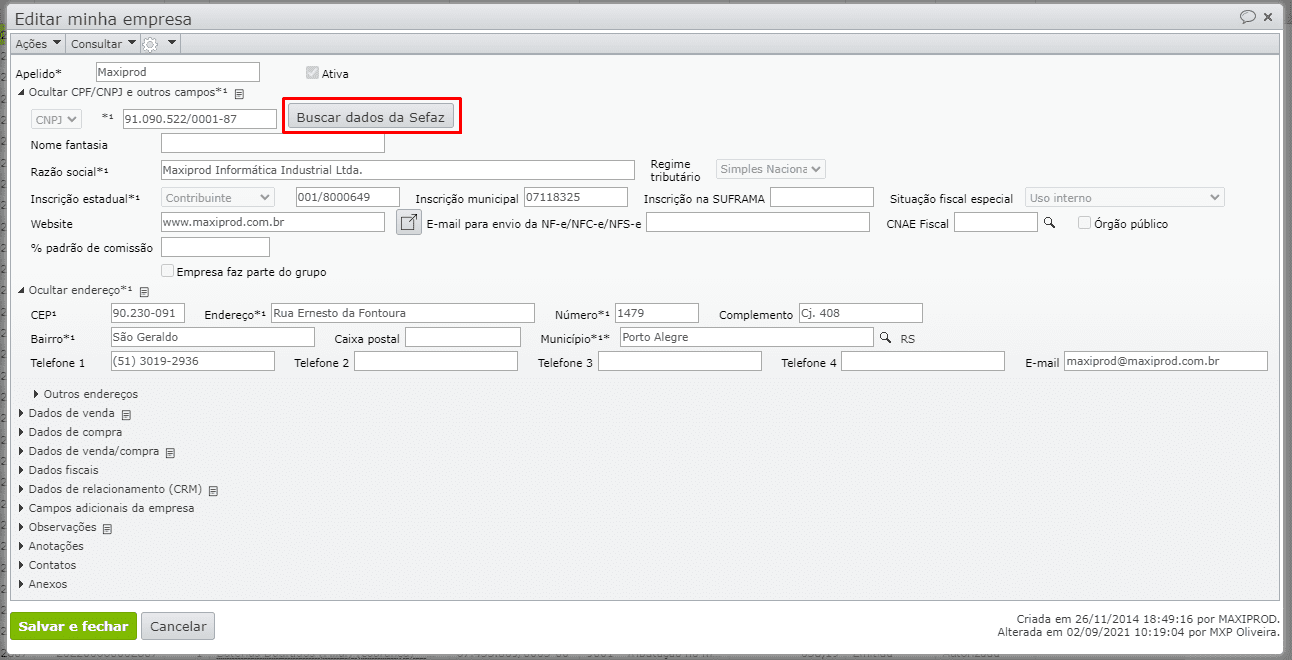Click the Website input field

pyautogui.click(x=272, y=222)
